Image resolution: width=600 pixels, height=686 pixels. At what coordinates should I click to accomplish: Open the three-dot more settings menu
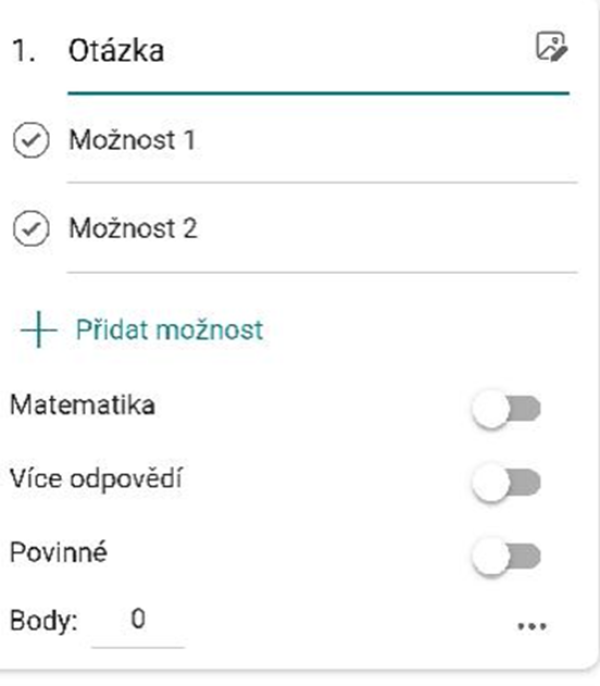pos(532,626)
